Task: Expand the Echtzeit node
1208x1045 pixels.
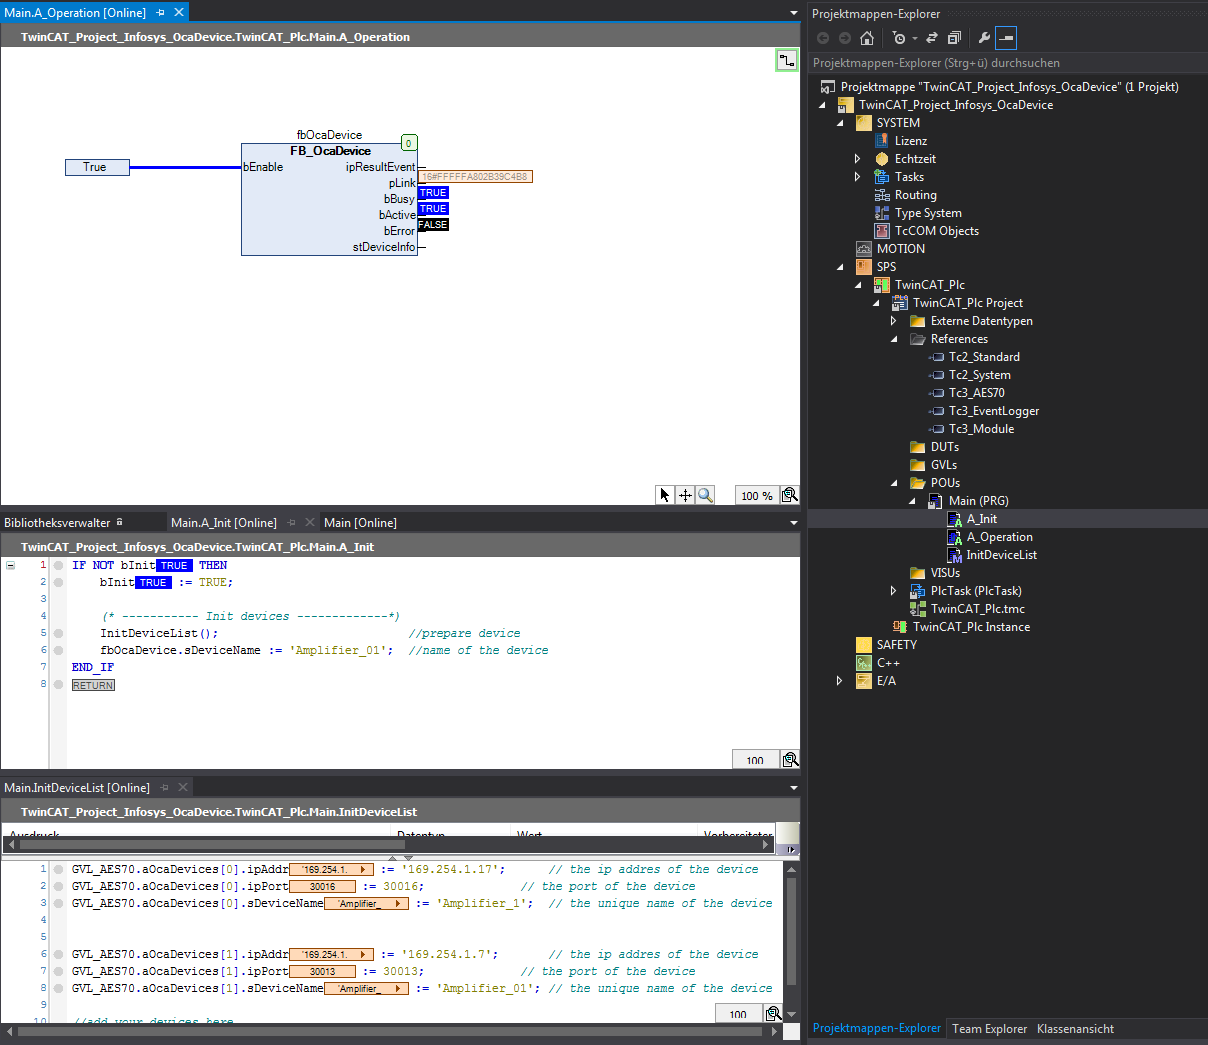Action: (858, 159)
